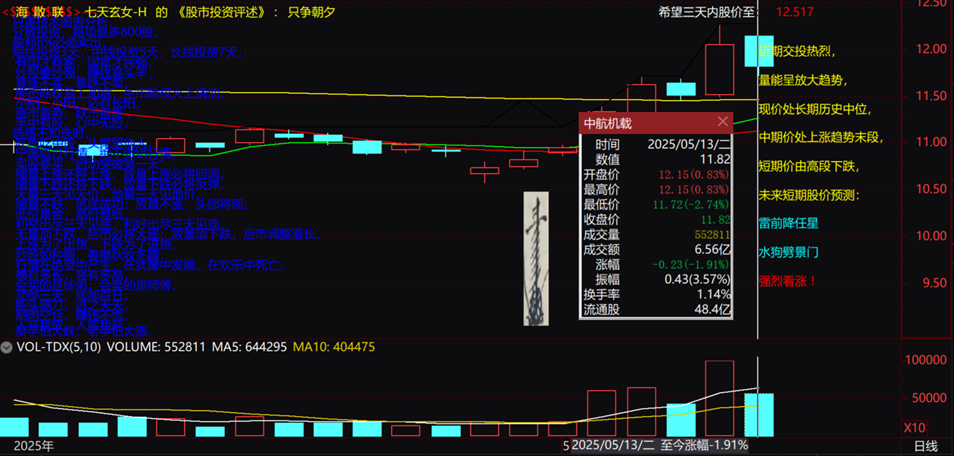Select the 开盘价 row in popup
954x469 pixels.
click(x=656, y=174)
